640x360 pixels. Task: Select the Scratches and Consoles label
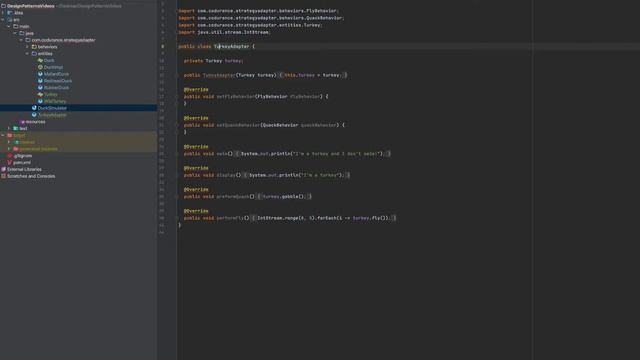(x=31, y=176)
